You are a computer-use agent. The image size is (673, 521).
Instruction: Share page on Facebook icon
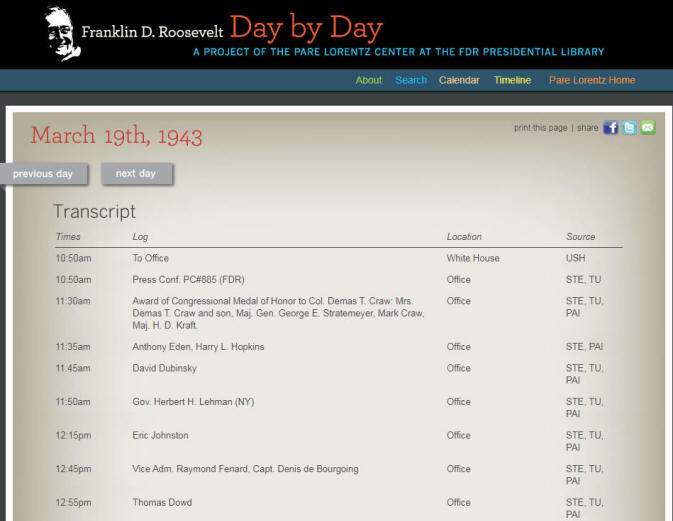tap(611, 128)
